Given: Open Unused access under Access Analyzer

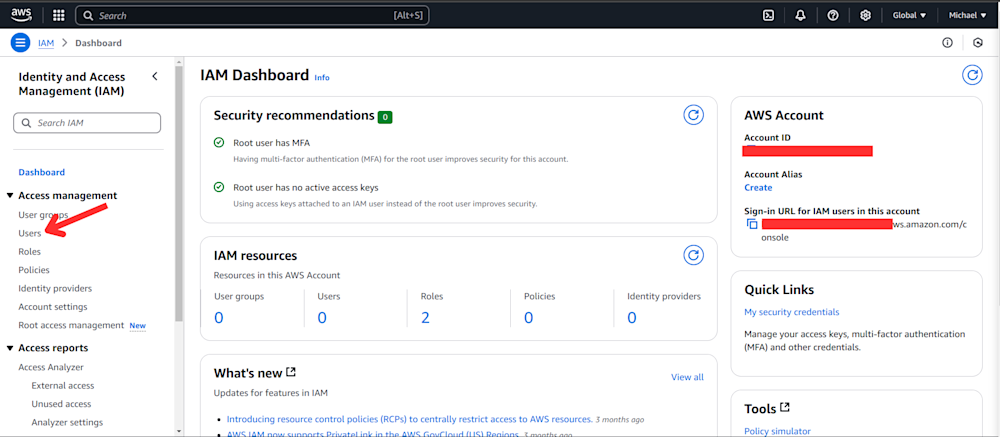Looking at the screenshot, I should (x=61, y=404).
